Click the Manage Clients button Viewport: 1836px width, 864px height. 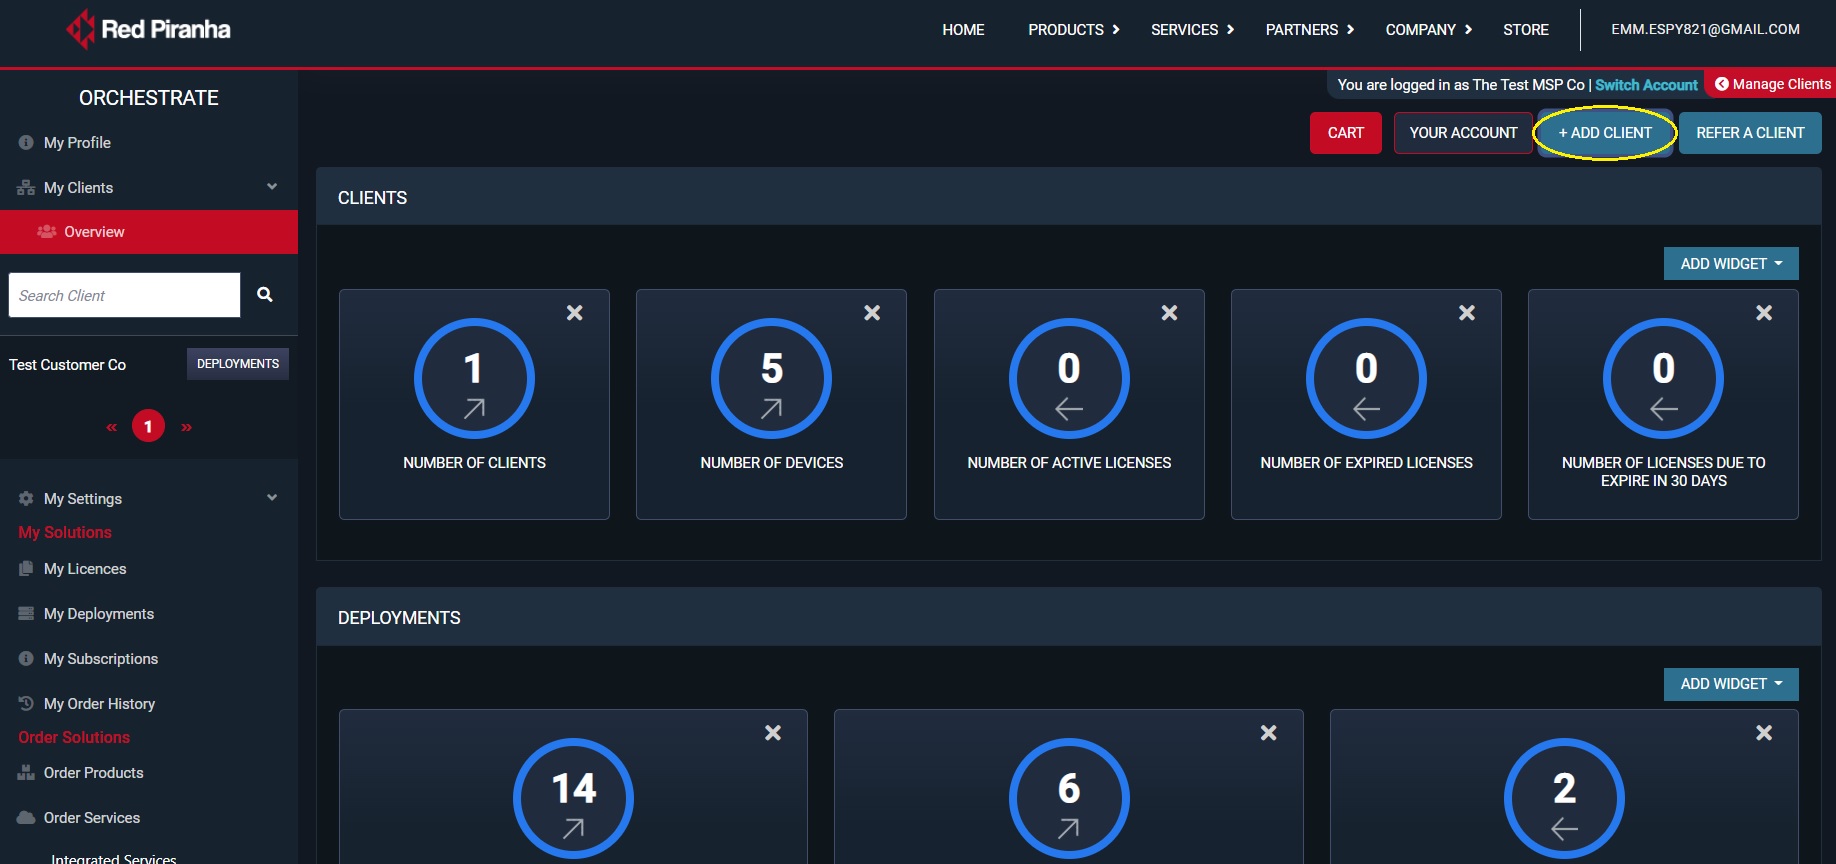pyautogui.click(x=1772, y=84)
